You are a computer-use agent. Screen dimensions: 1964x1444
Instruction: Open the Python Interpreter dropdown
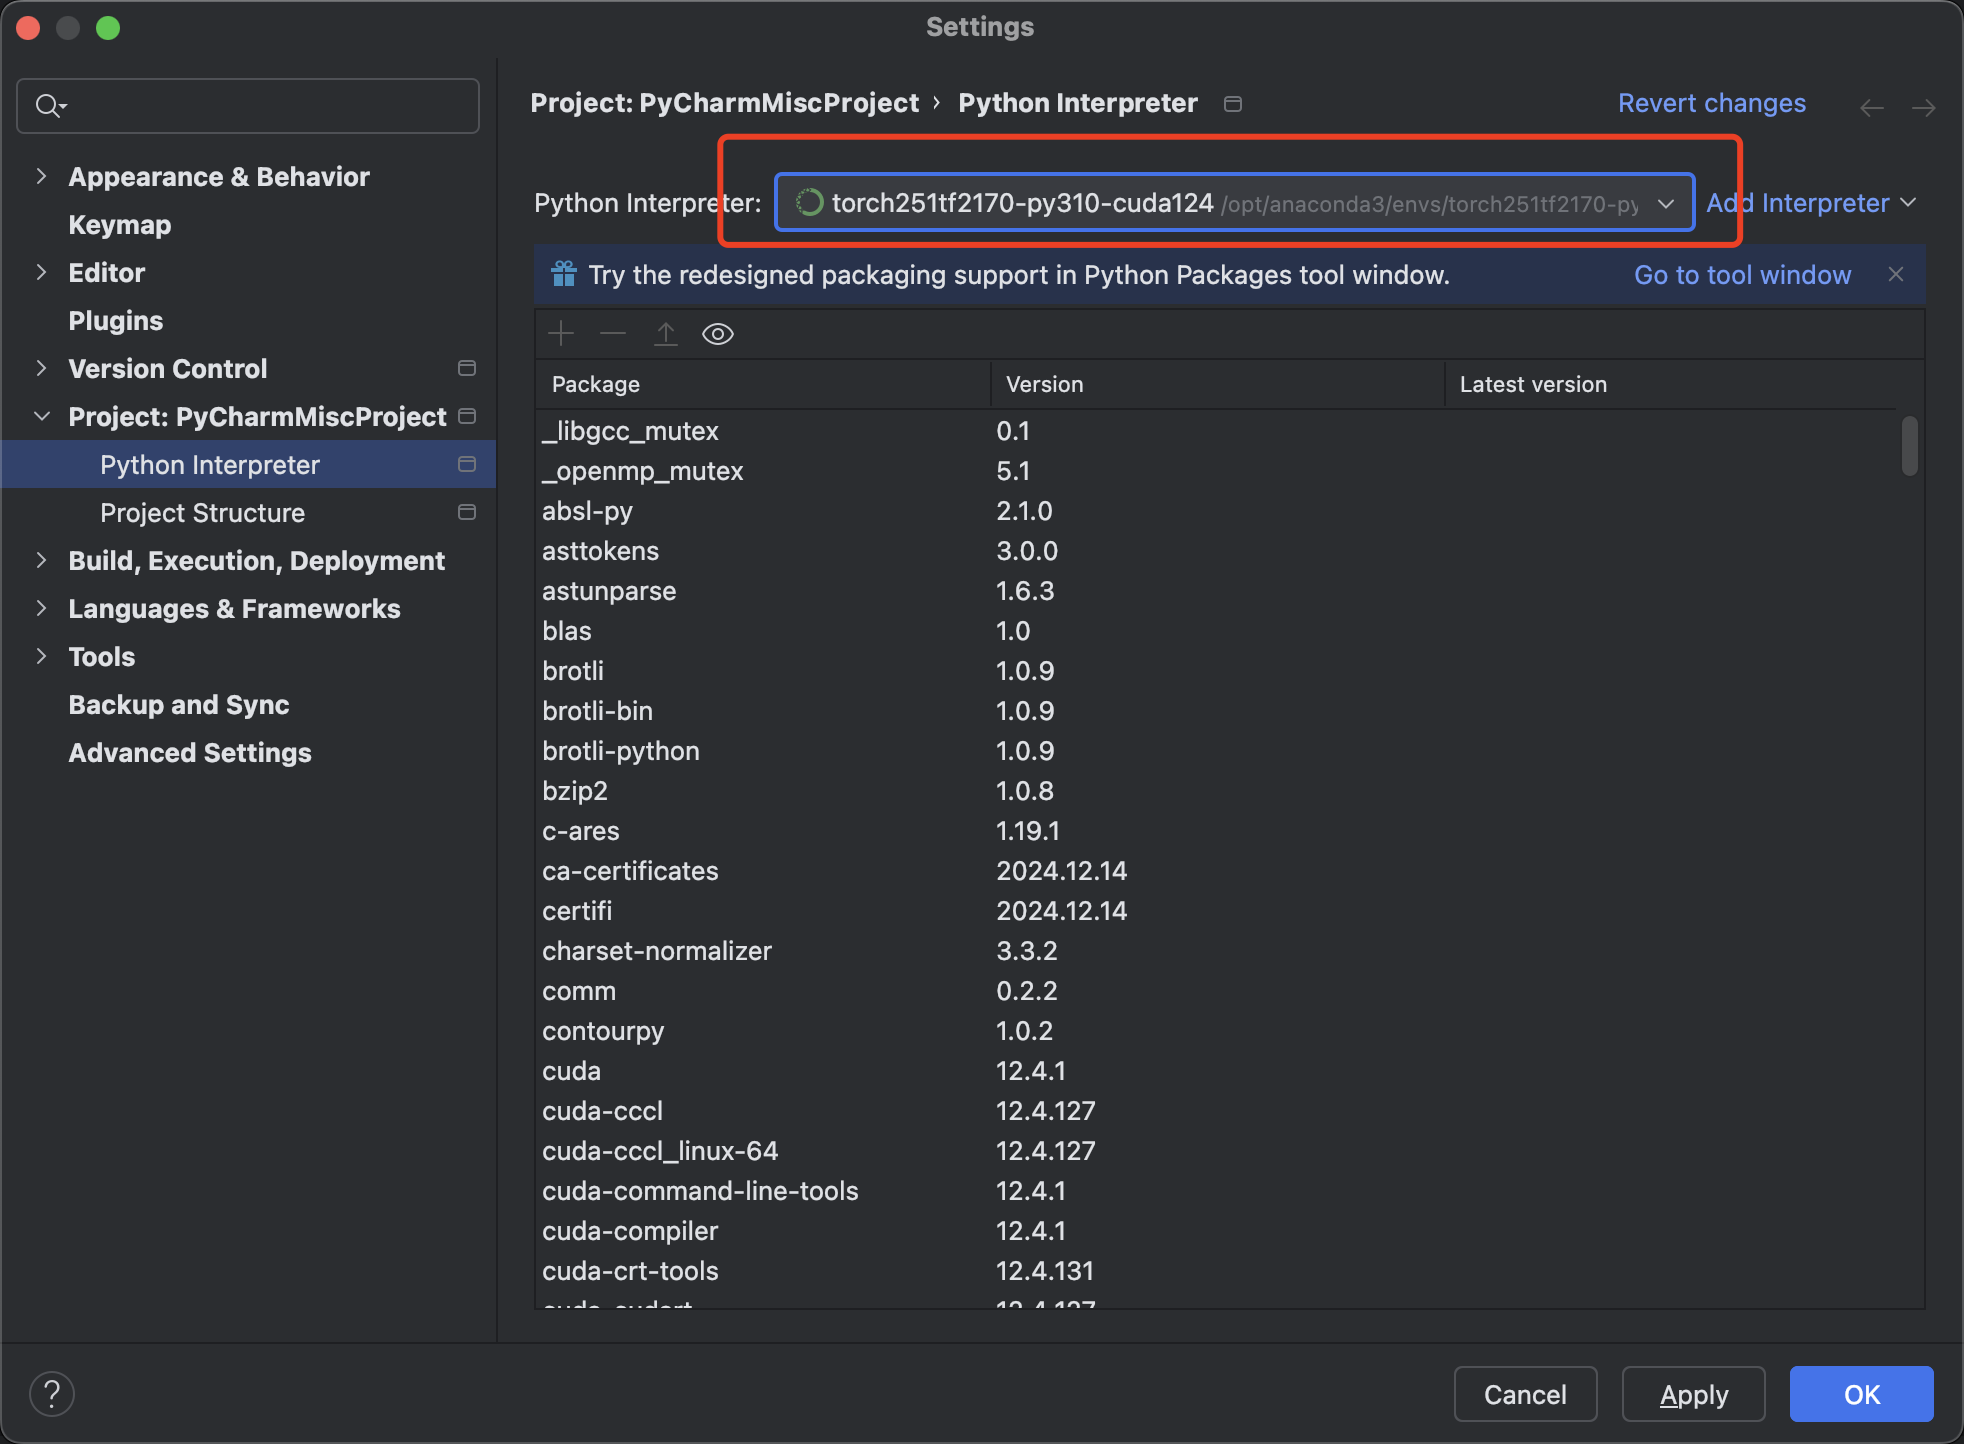click(x=1235, y=203)
